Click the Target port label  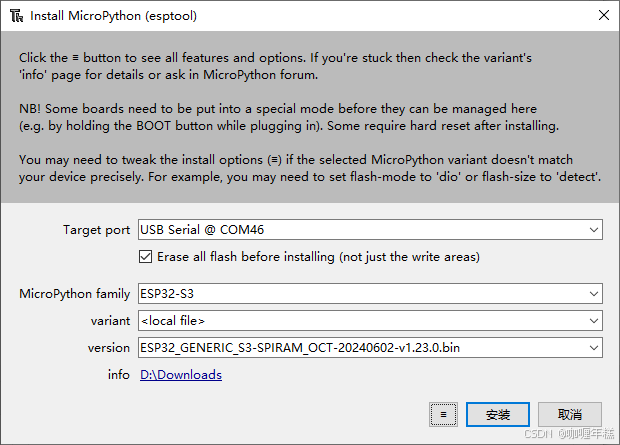click(96, 230)
